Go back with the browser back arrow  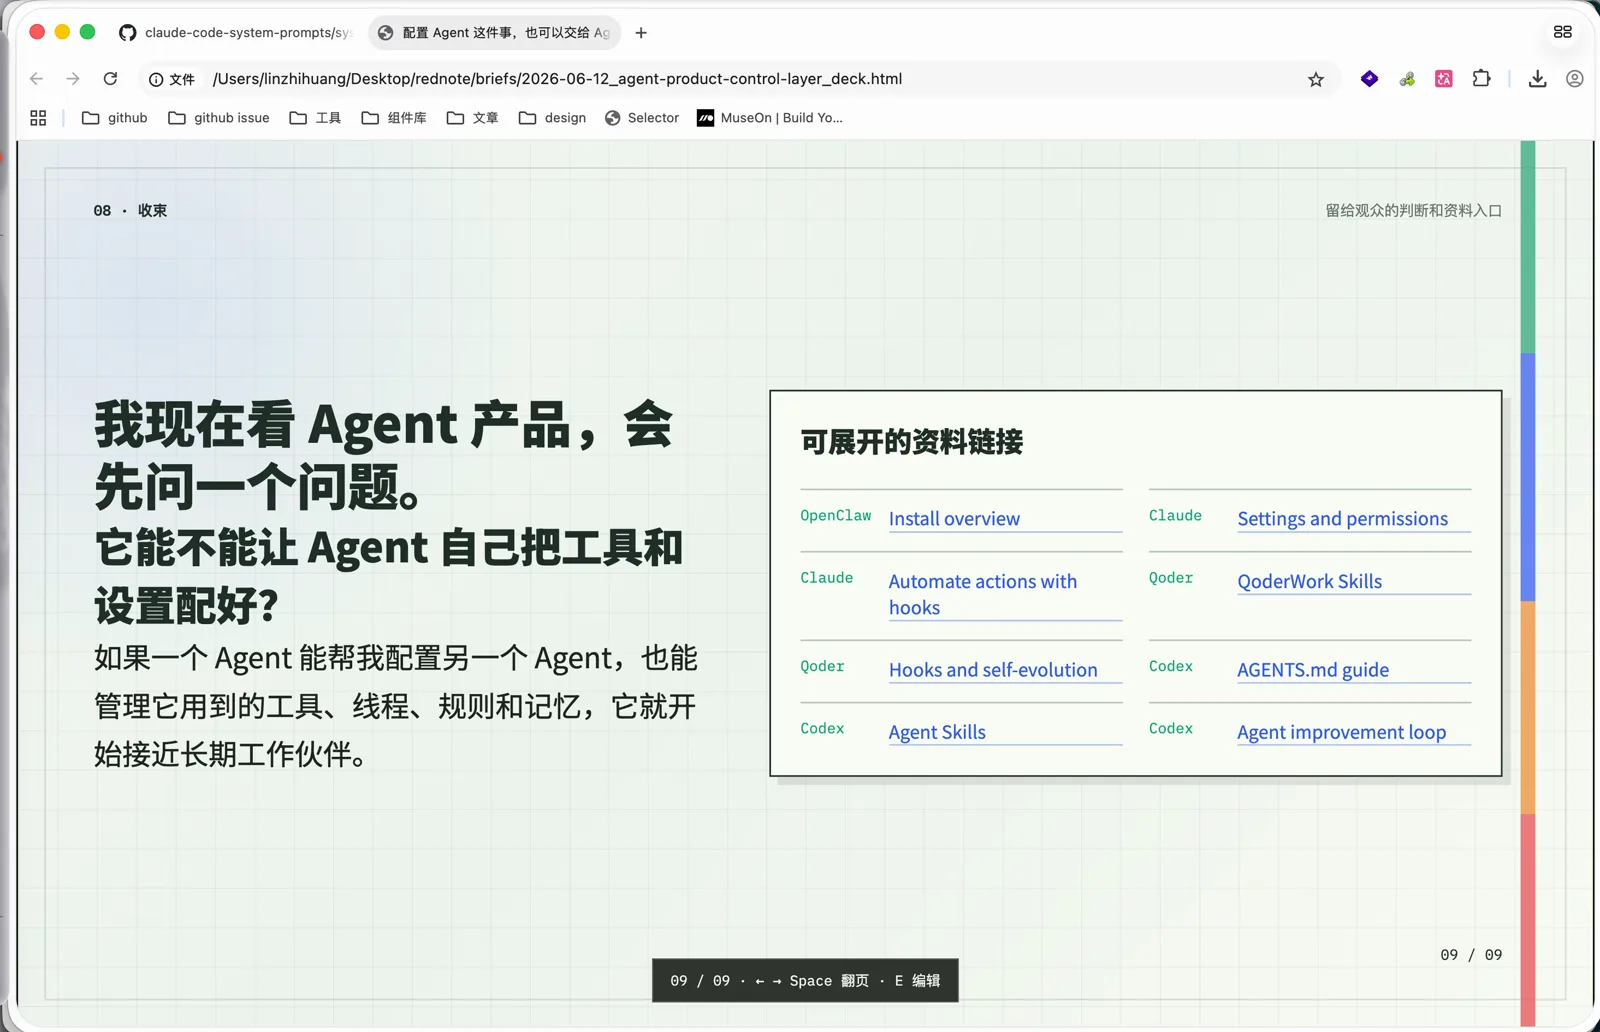[37, 79]
